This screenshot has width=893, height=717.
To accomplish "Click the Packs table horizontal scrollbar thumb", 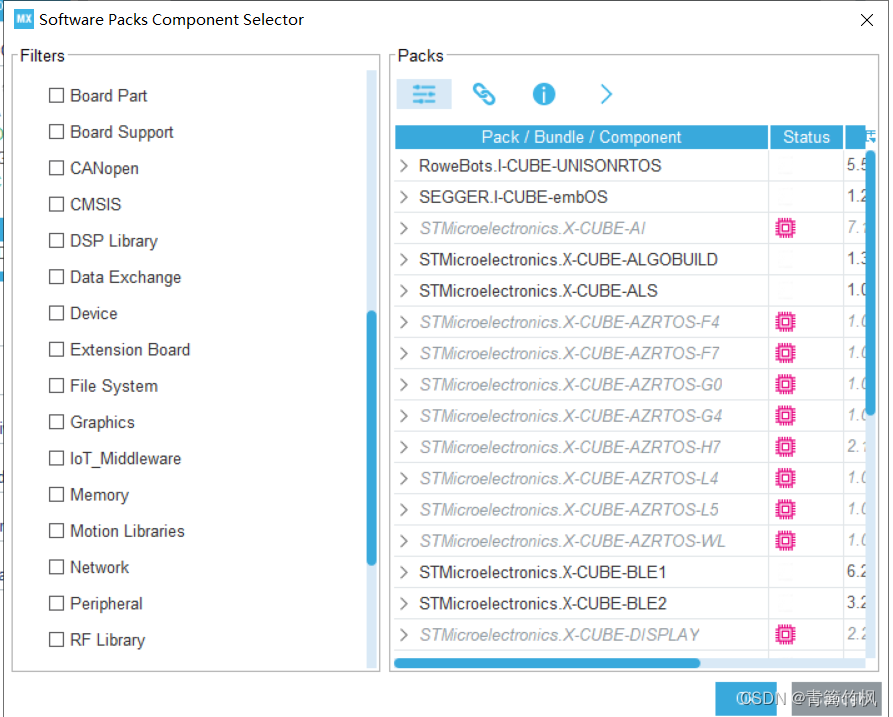I will [x=547, y=663].
